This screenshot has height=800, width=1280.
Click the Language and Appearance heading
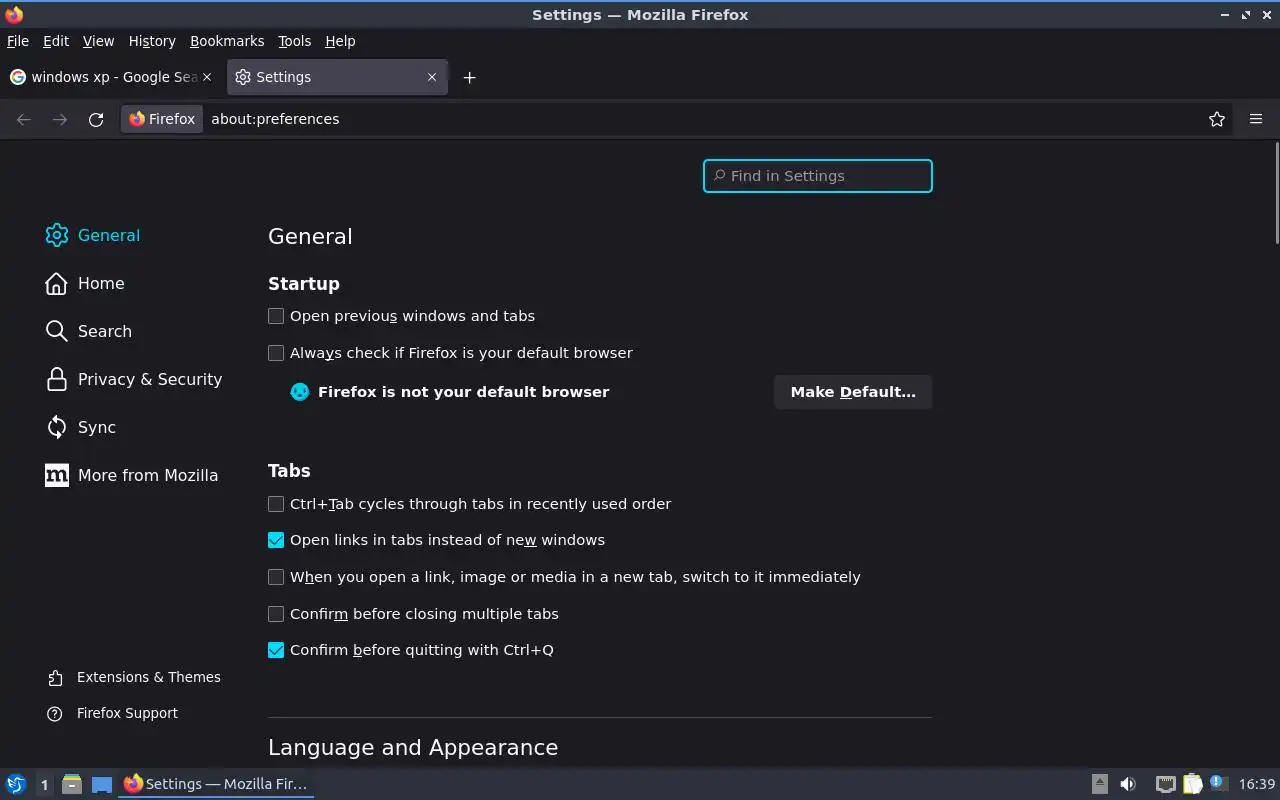(x=413, y=748)
